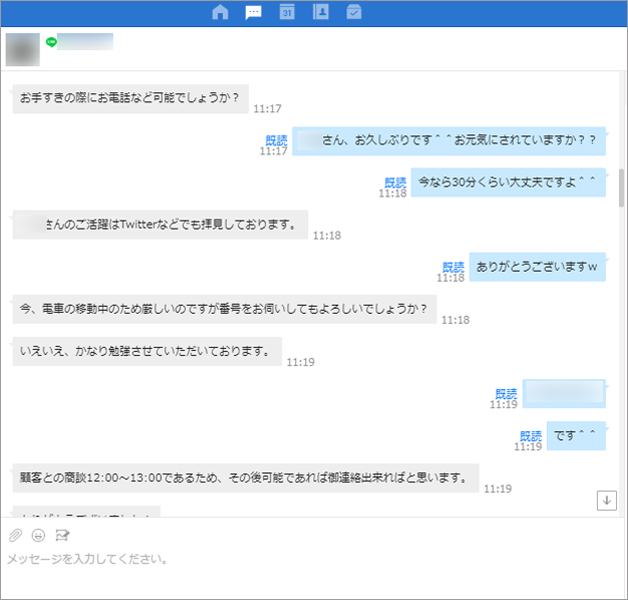Screen dimensions: 628x600
Task: Open the Home icon in top bar
Action: pyautogui.click(x=221, y=13)
